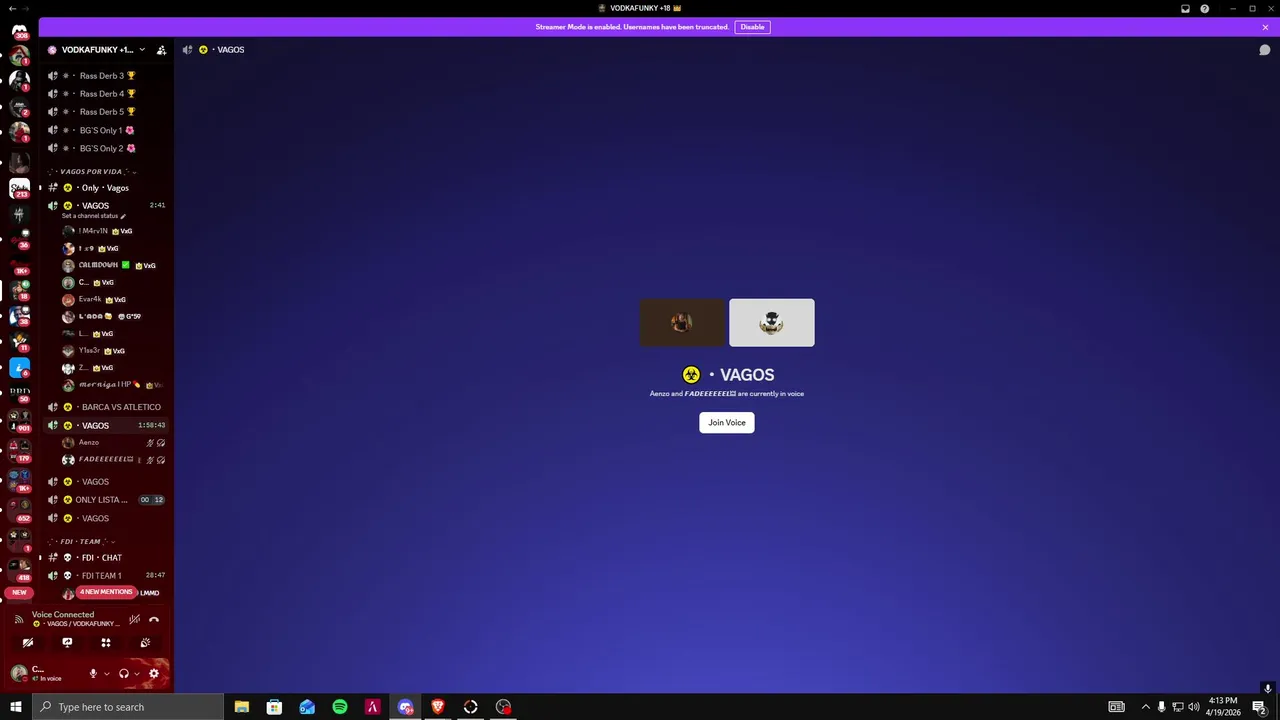Image resolution: width=1280 pixels, height=720 pixels.
Task: Select FDI TEAM 1 voice channel
Action: pyautogui.click(x=105, y=576)
